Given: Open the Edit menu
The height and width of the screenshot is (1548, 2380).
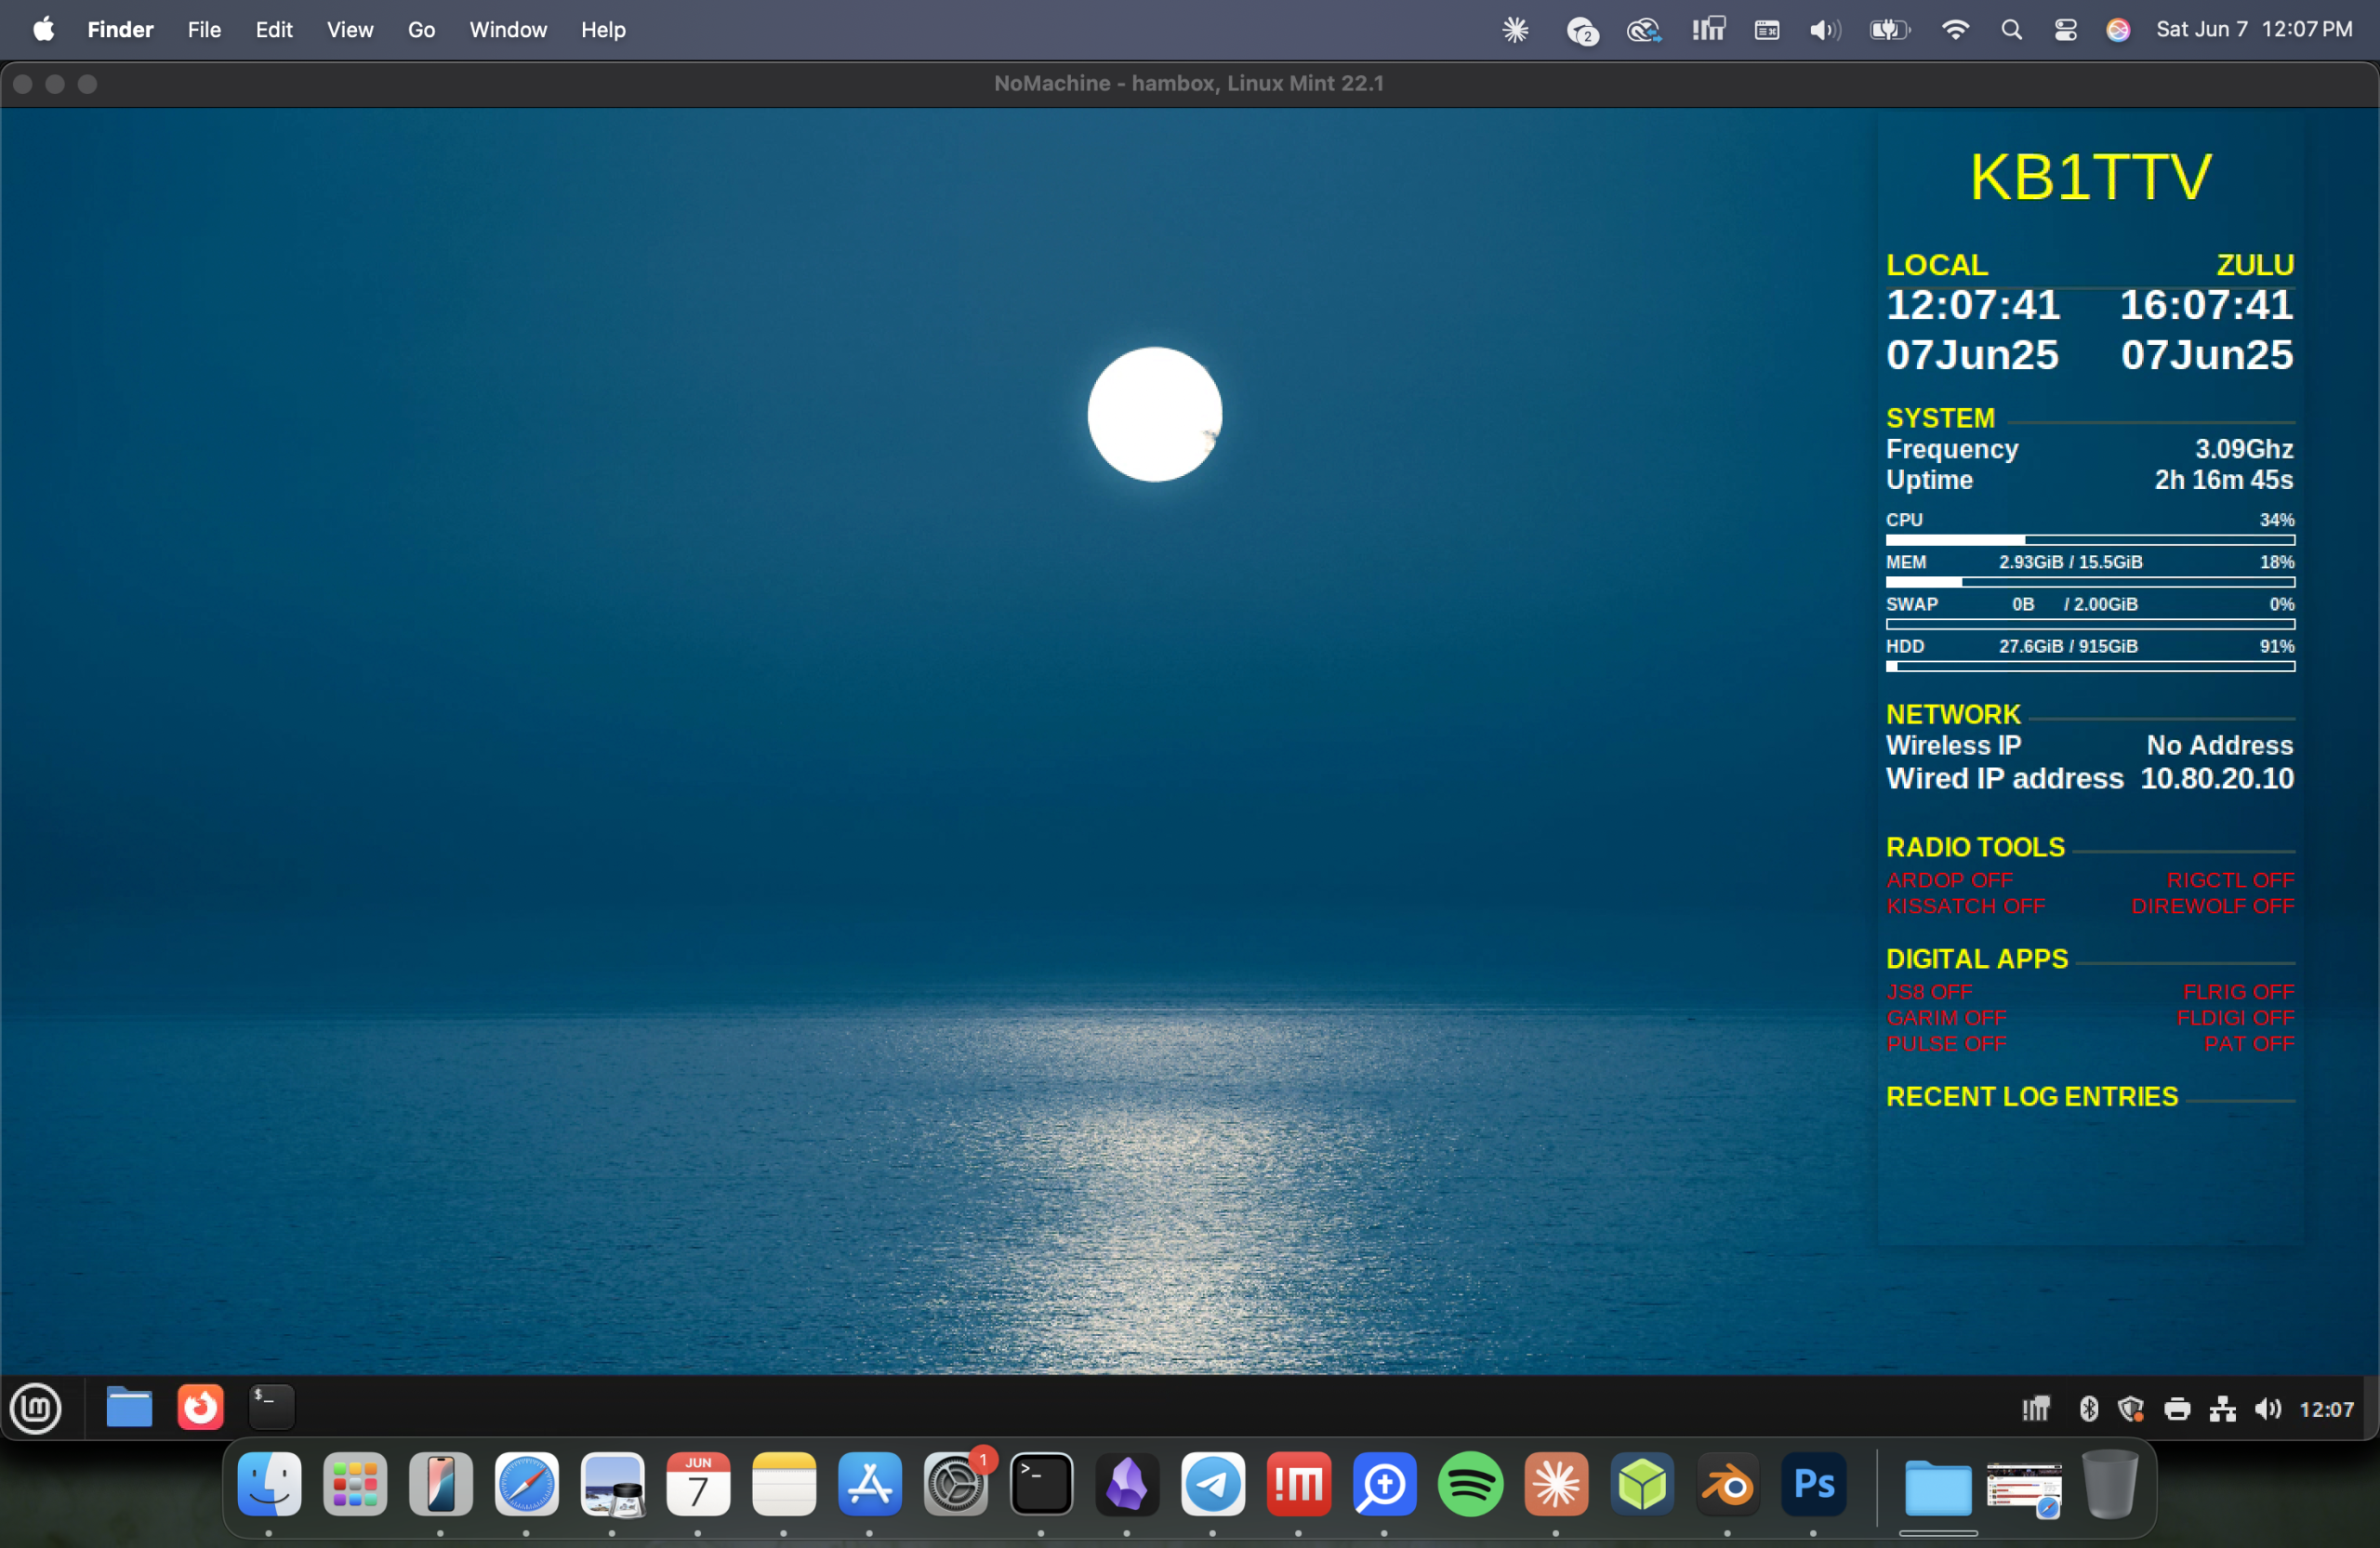Looking at the screenshot, I should [x=274, y=30].
